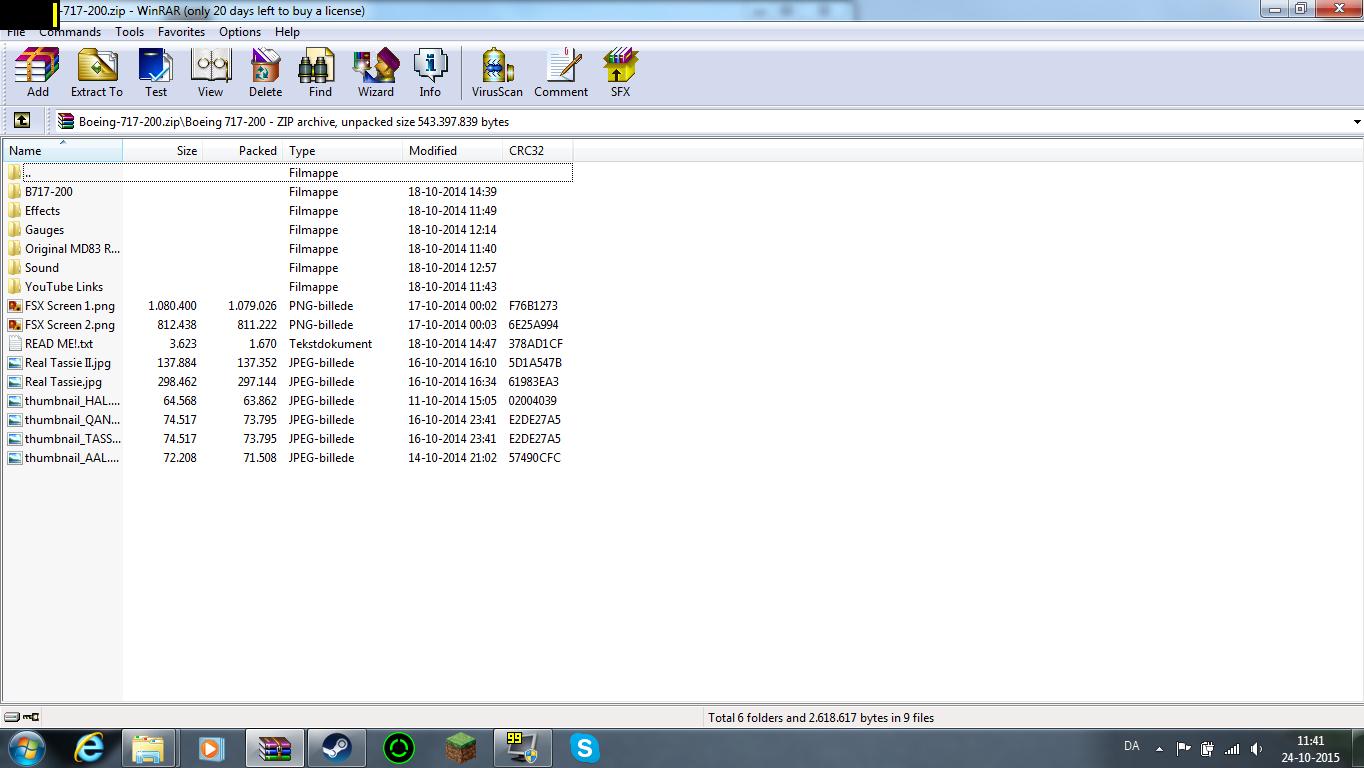1364x768 pixels.
Task: Sort by Modified column header
Action: click(x=453, y=151)
